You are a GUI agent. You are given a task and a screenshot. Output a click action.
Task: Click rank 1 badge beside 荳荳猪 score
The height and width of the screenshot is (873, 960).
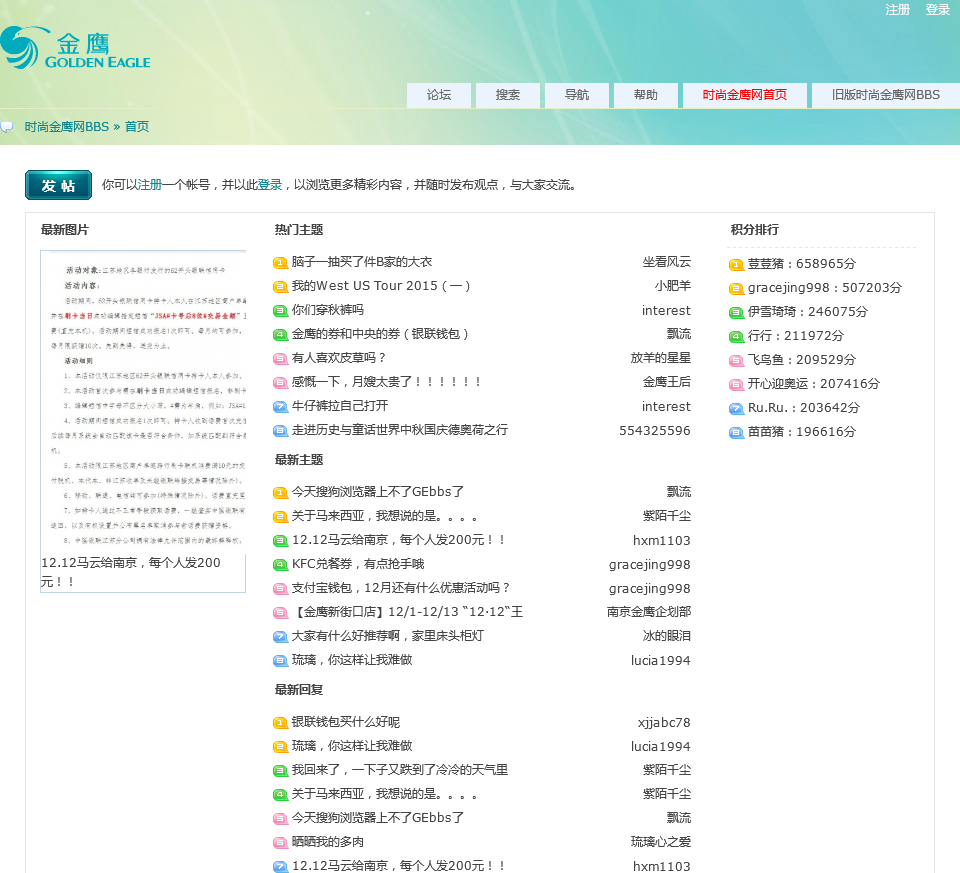[x=736, y=265]
